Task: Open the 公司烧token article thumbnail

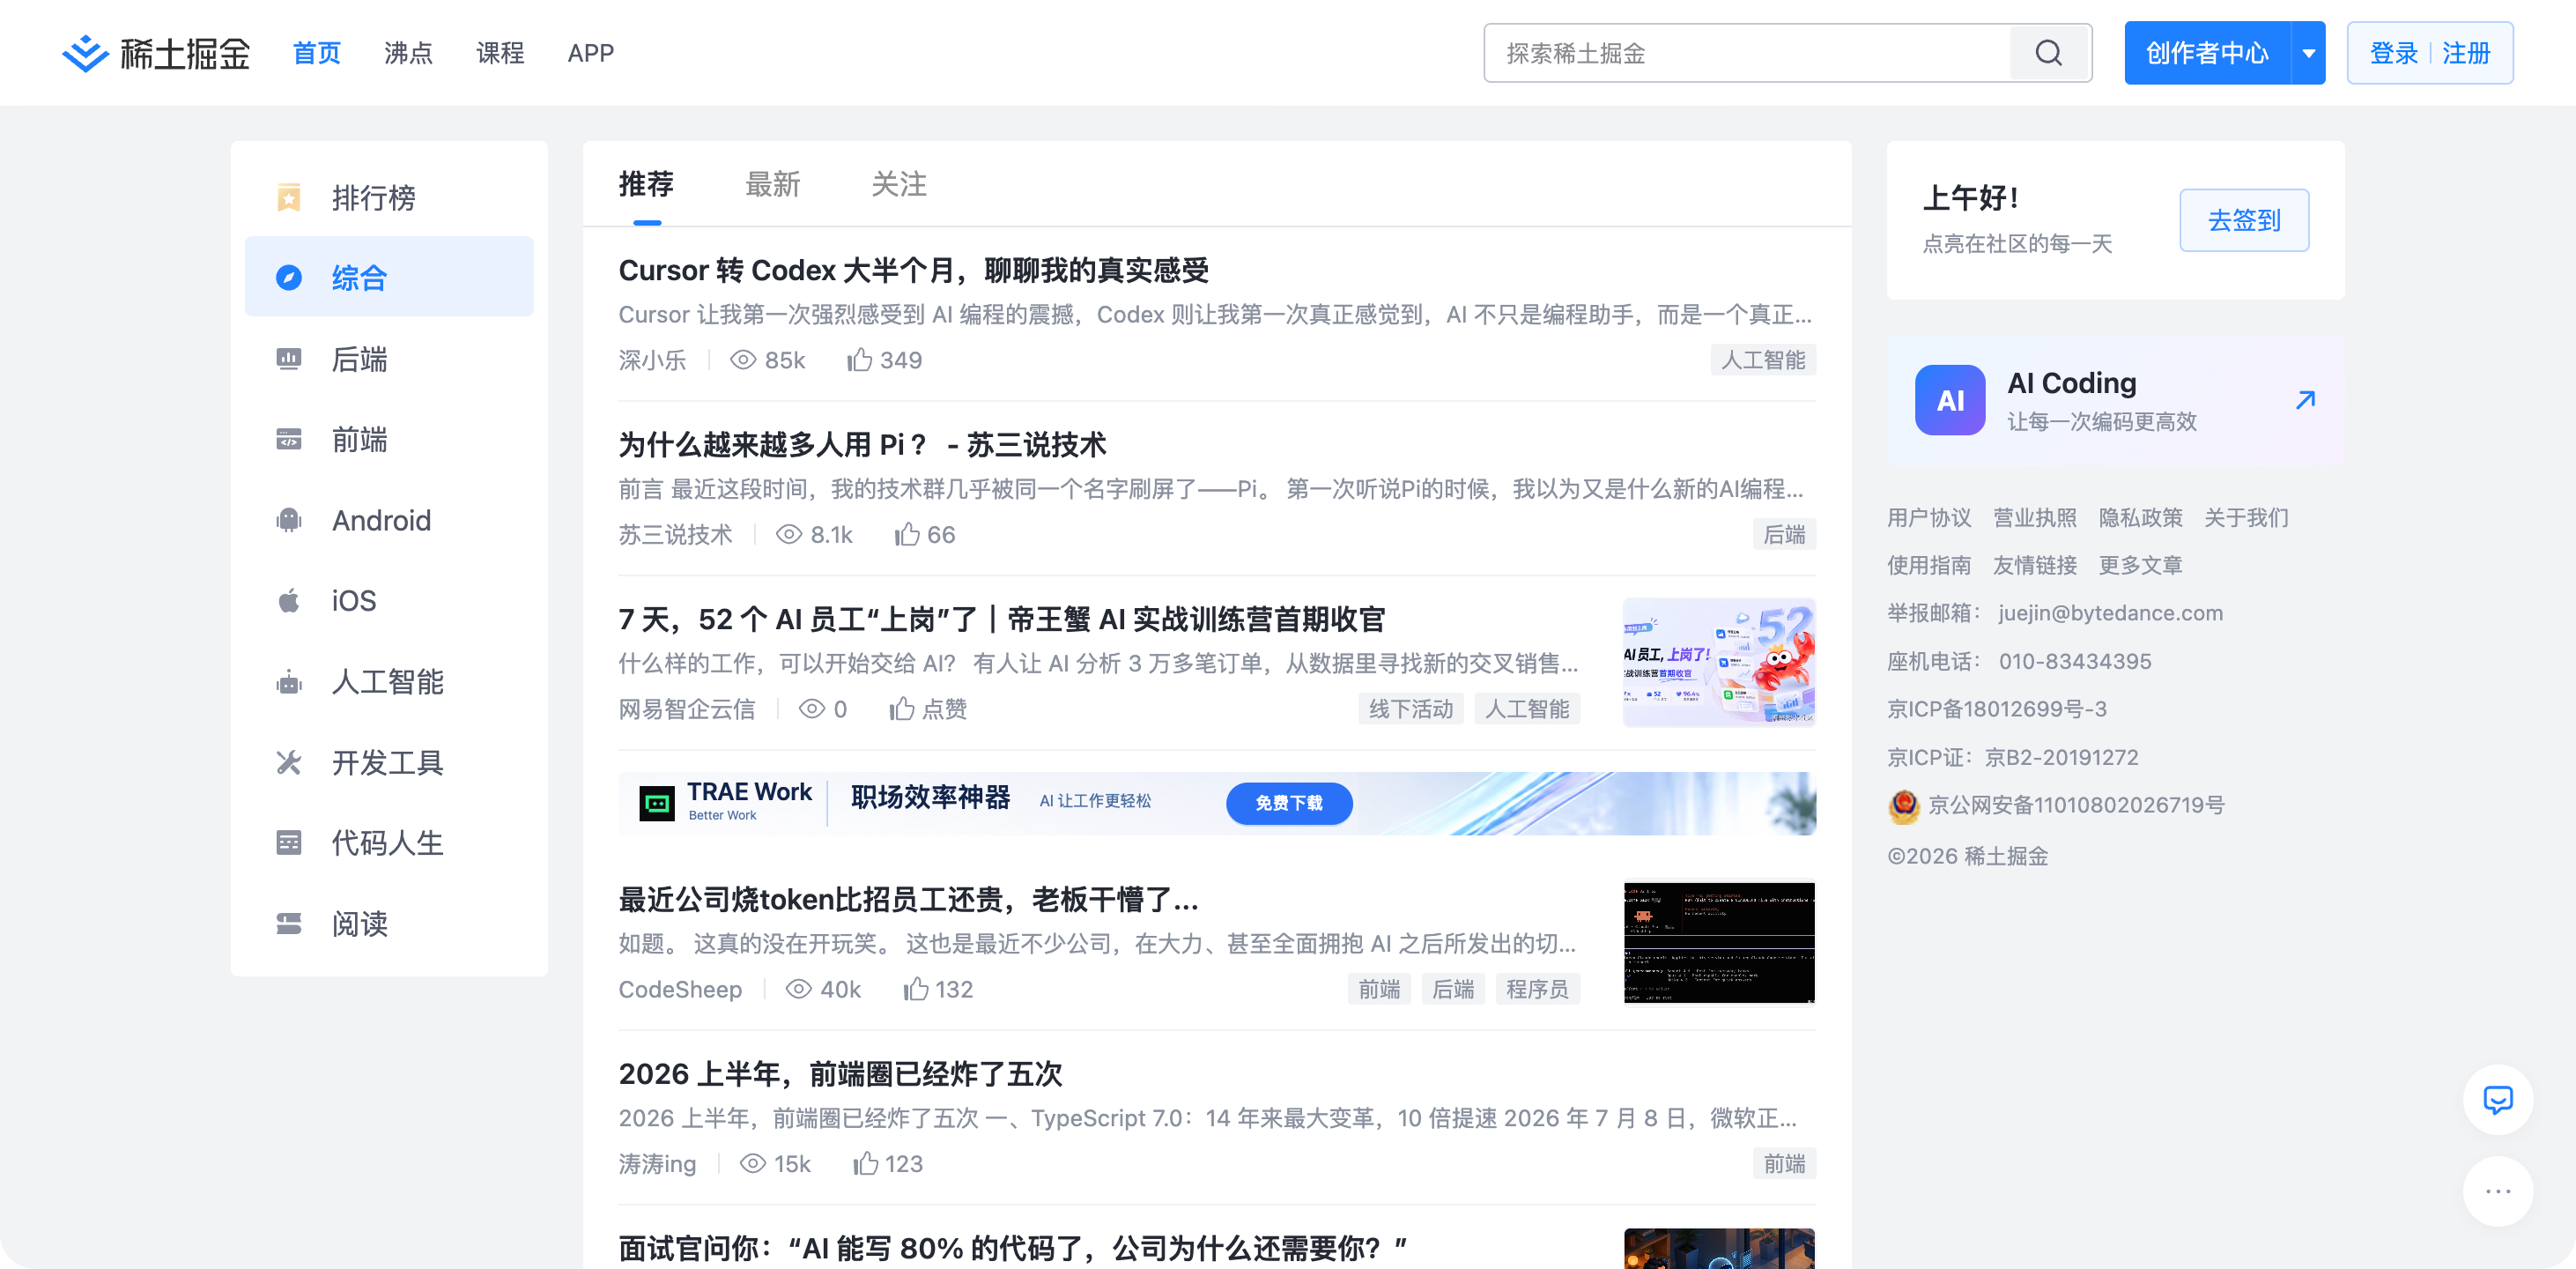Action: [x=1719, y=942]
